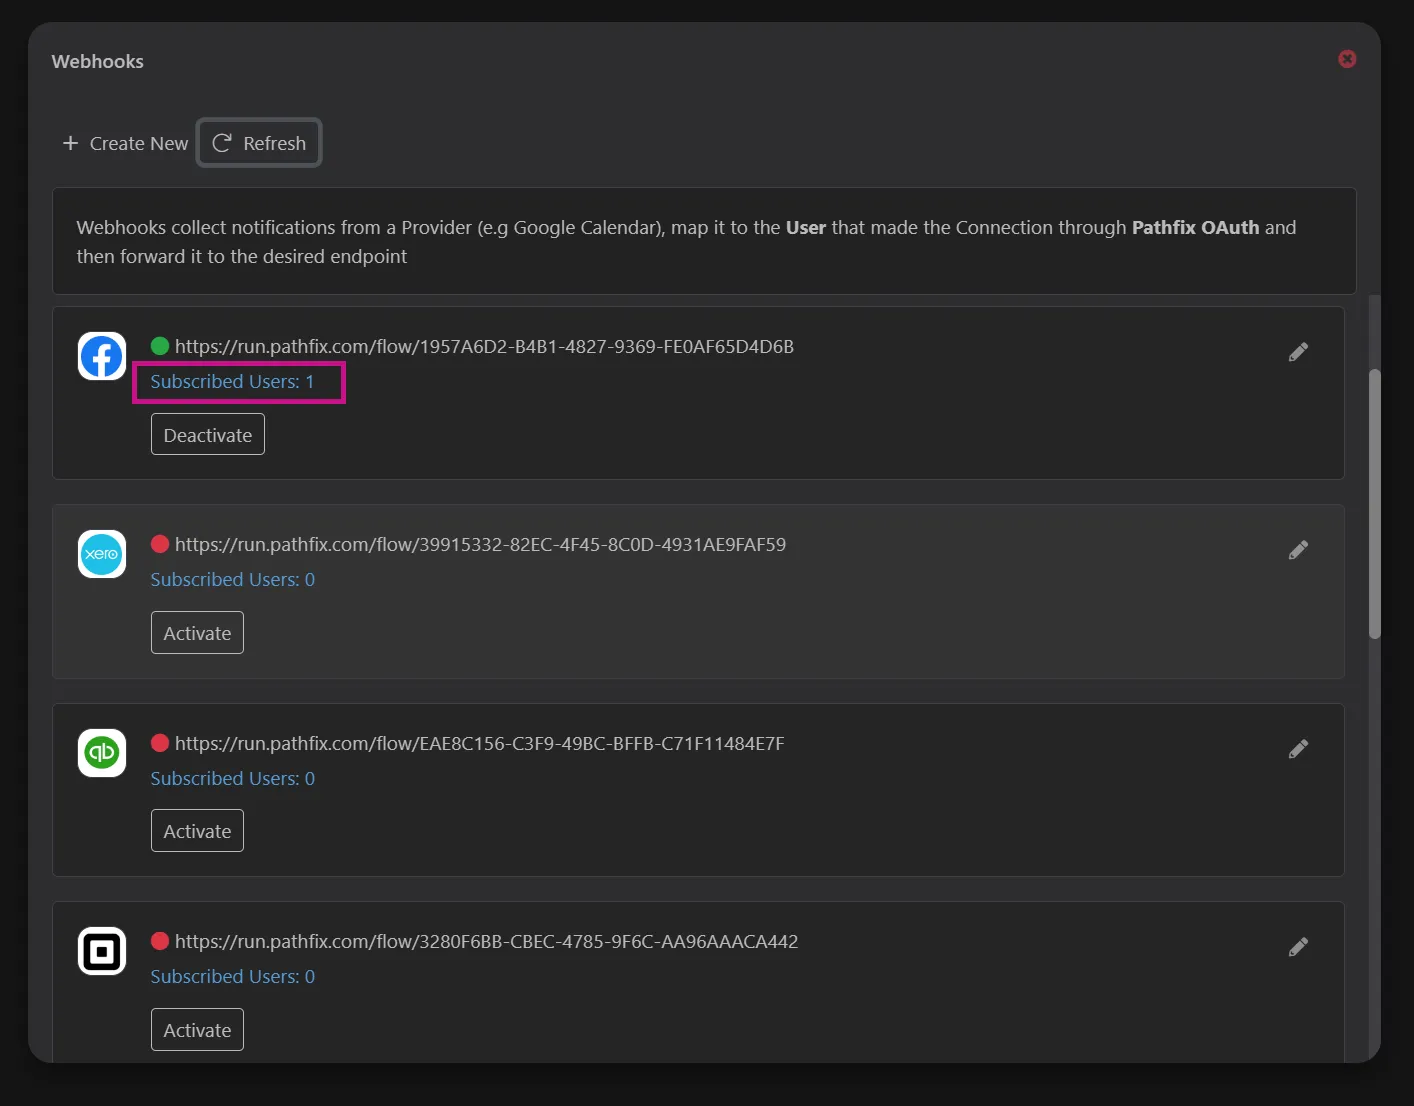
Task: Open Subscribed Users: 1 link
Action: tap(232, 382)
